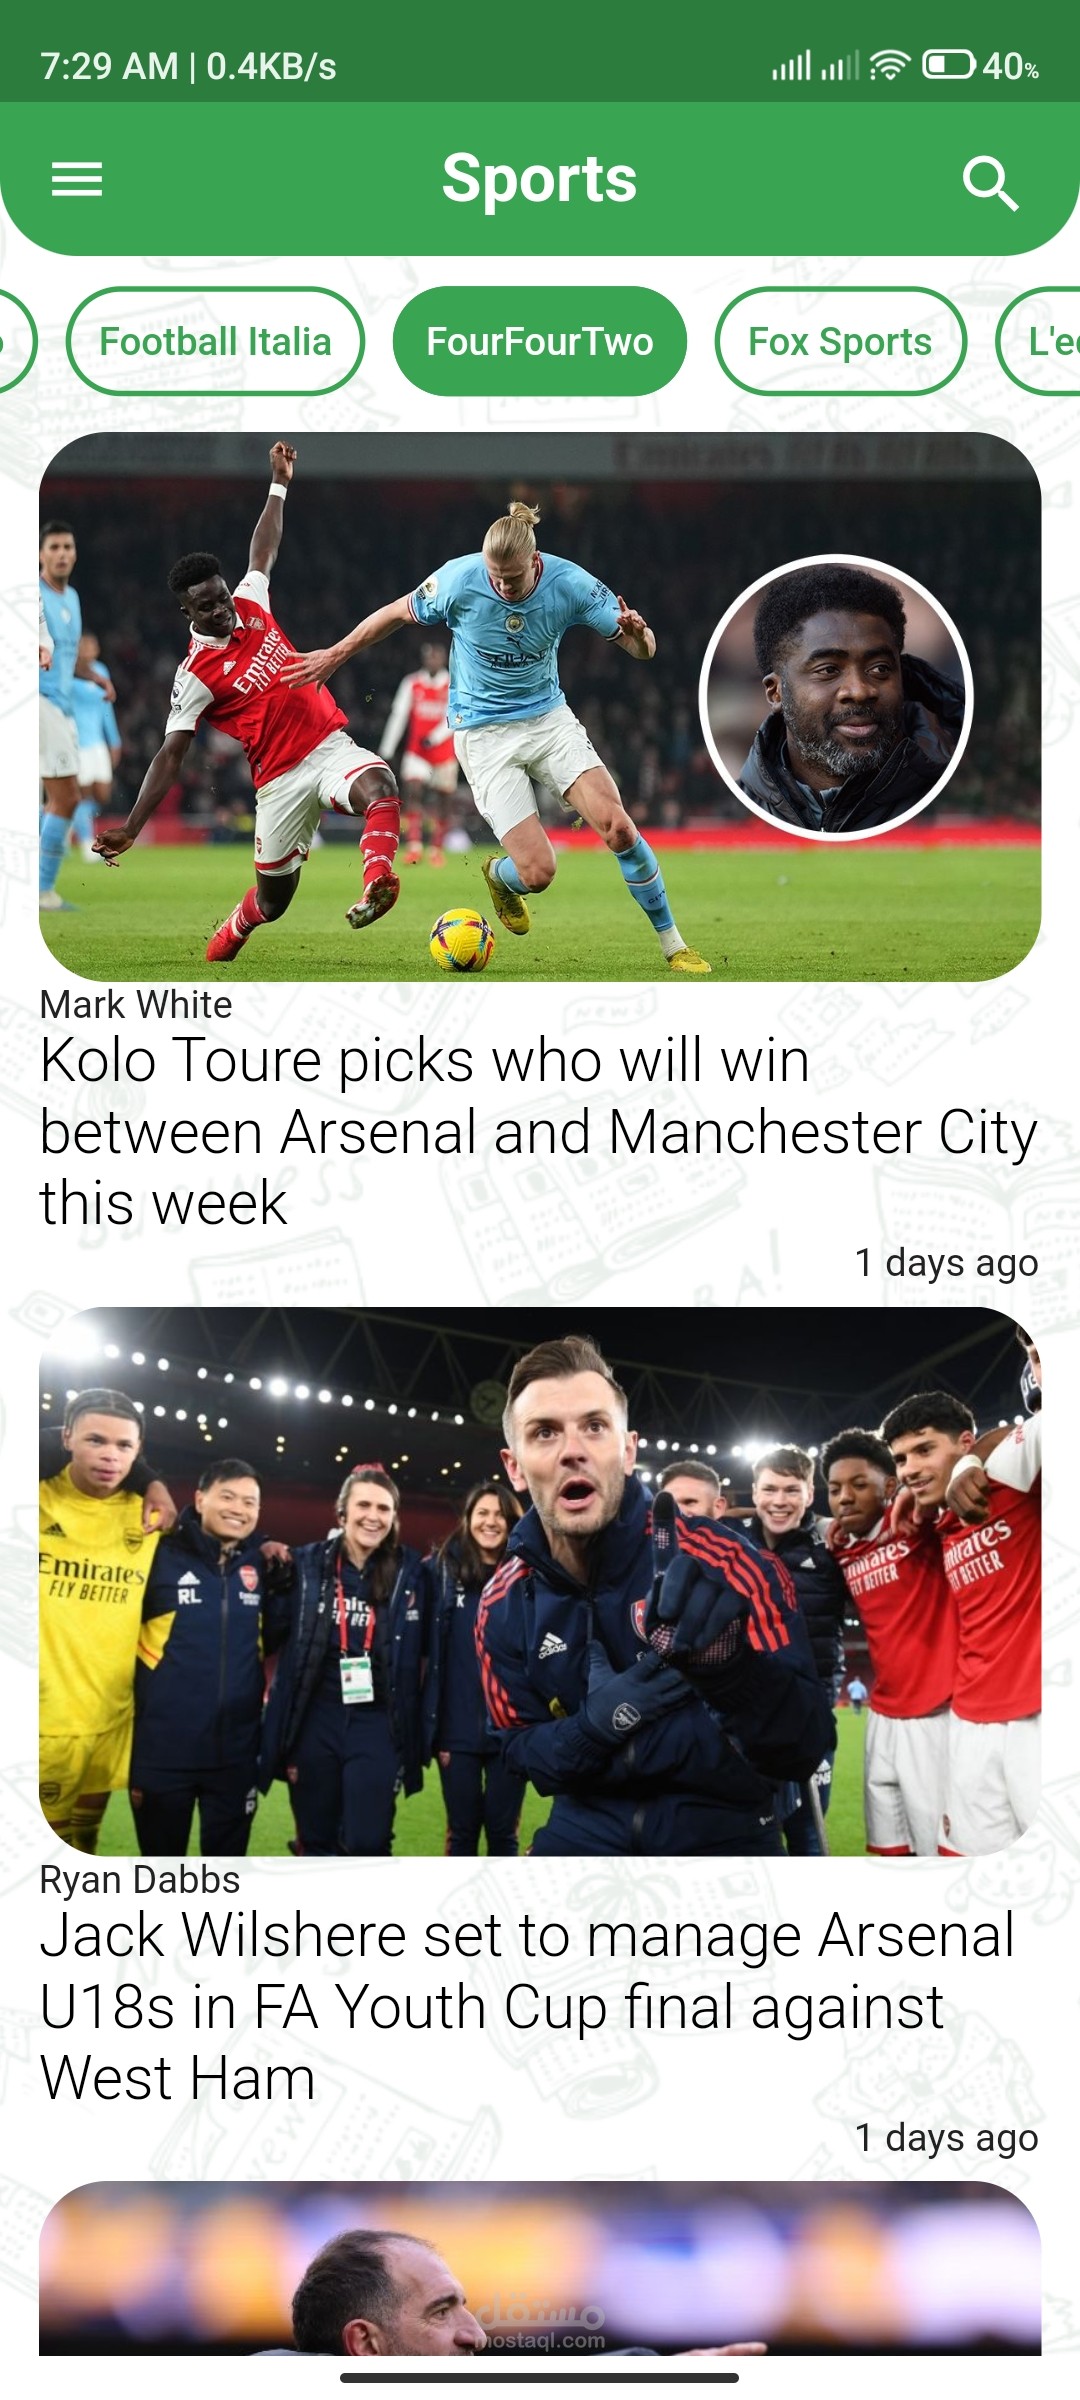The height and width of the screenshot is (2400, 1080).
Task: Tap the Sports header title
Action: click(x=540, y=180)
